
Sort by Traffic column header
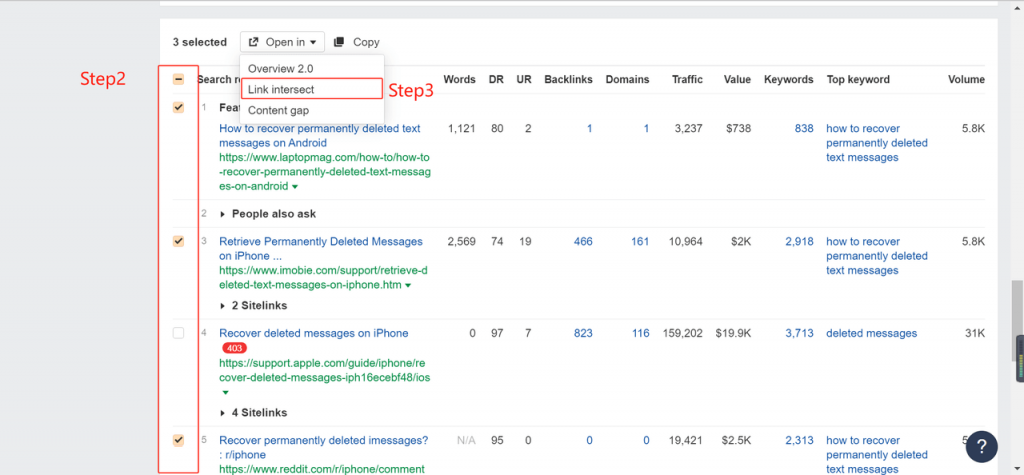(x=687, y=80)
